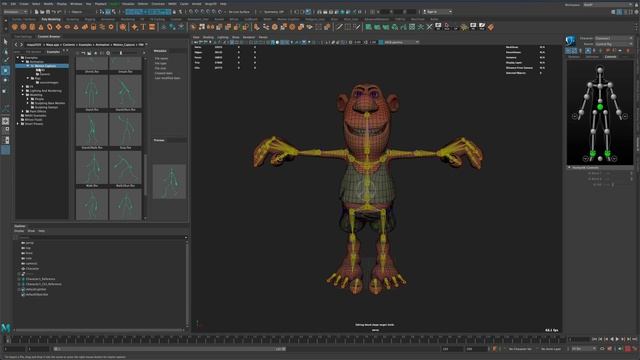640x360 pixels.
Task: Open the Workspace selector dropdown
Action: [x=609, y=4]
